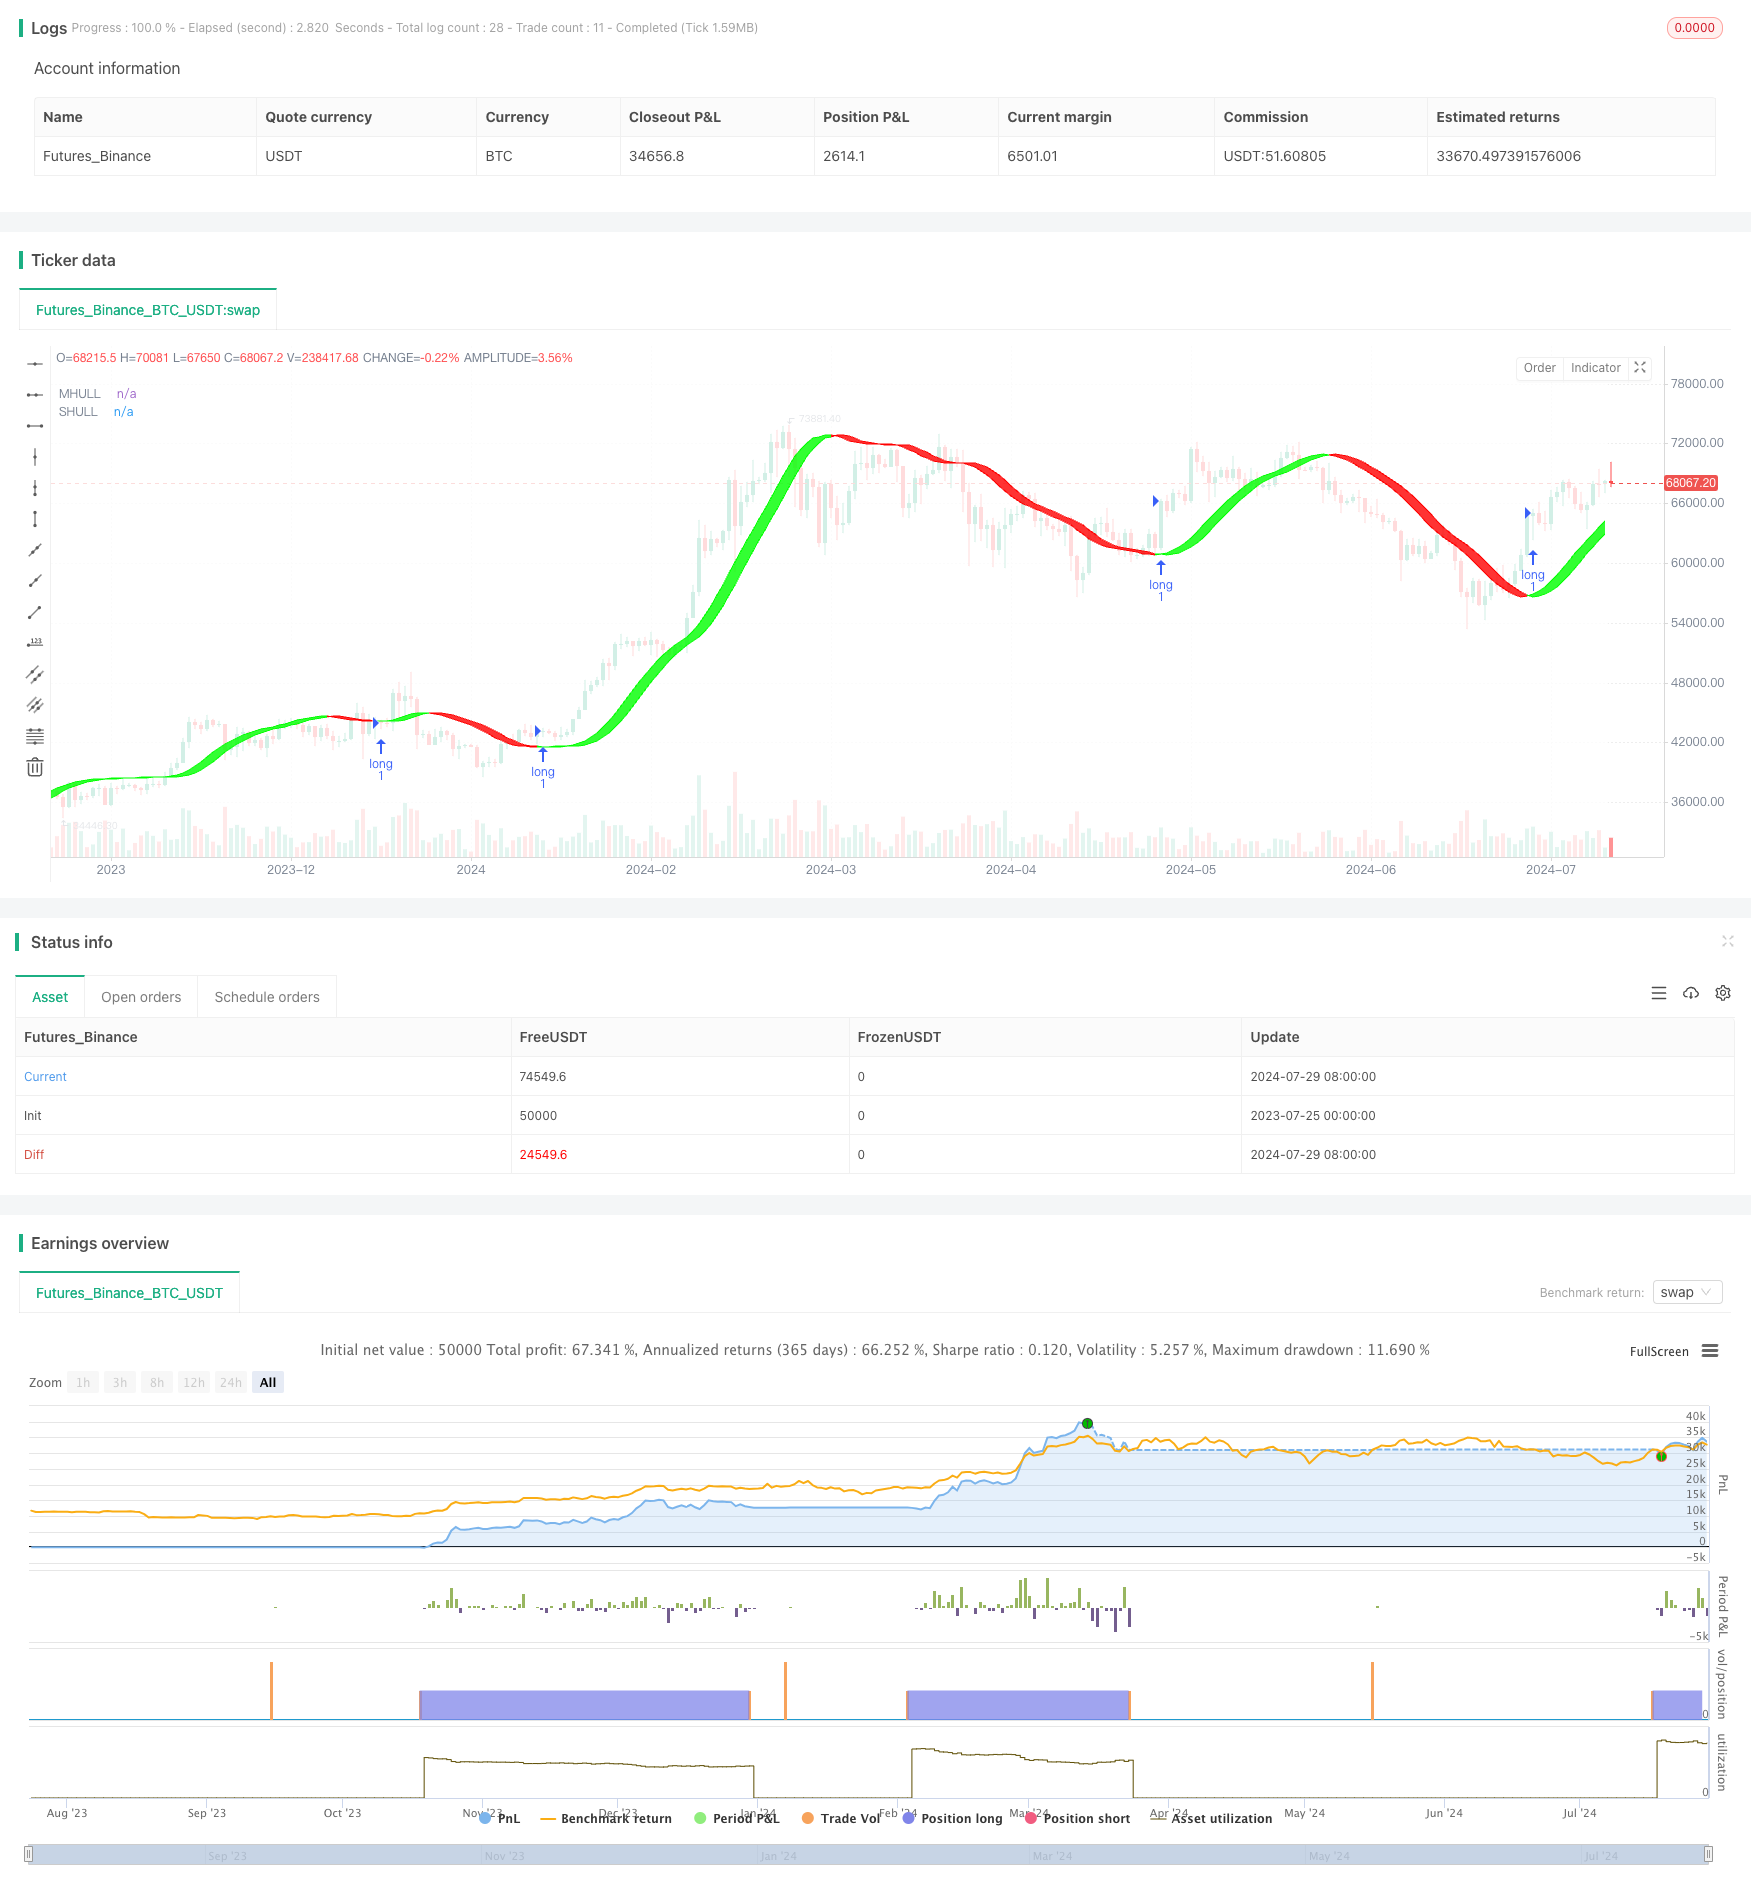Open the Benchmark return swap dropdown
Viewport: 1751px width, 1893px height.
[x=1687, y=1292]
